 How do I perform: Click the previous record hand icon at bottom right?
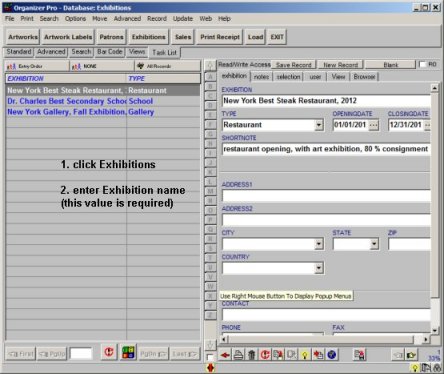[x=398, y=355]
